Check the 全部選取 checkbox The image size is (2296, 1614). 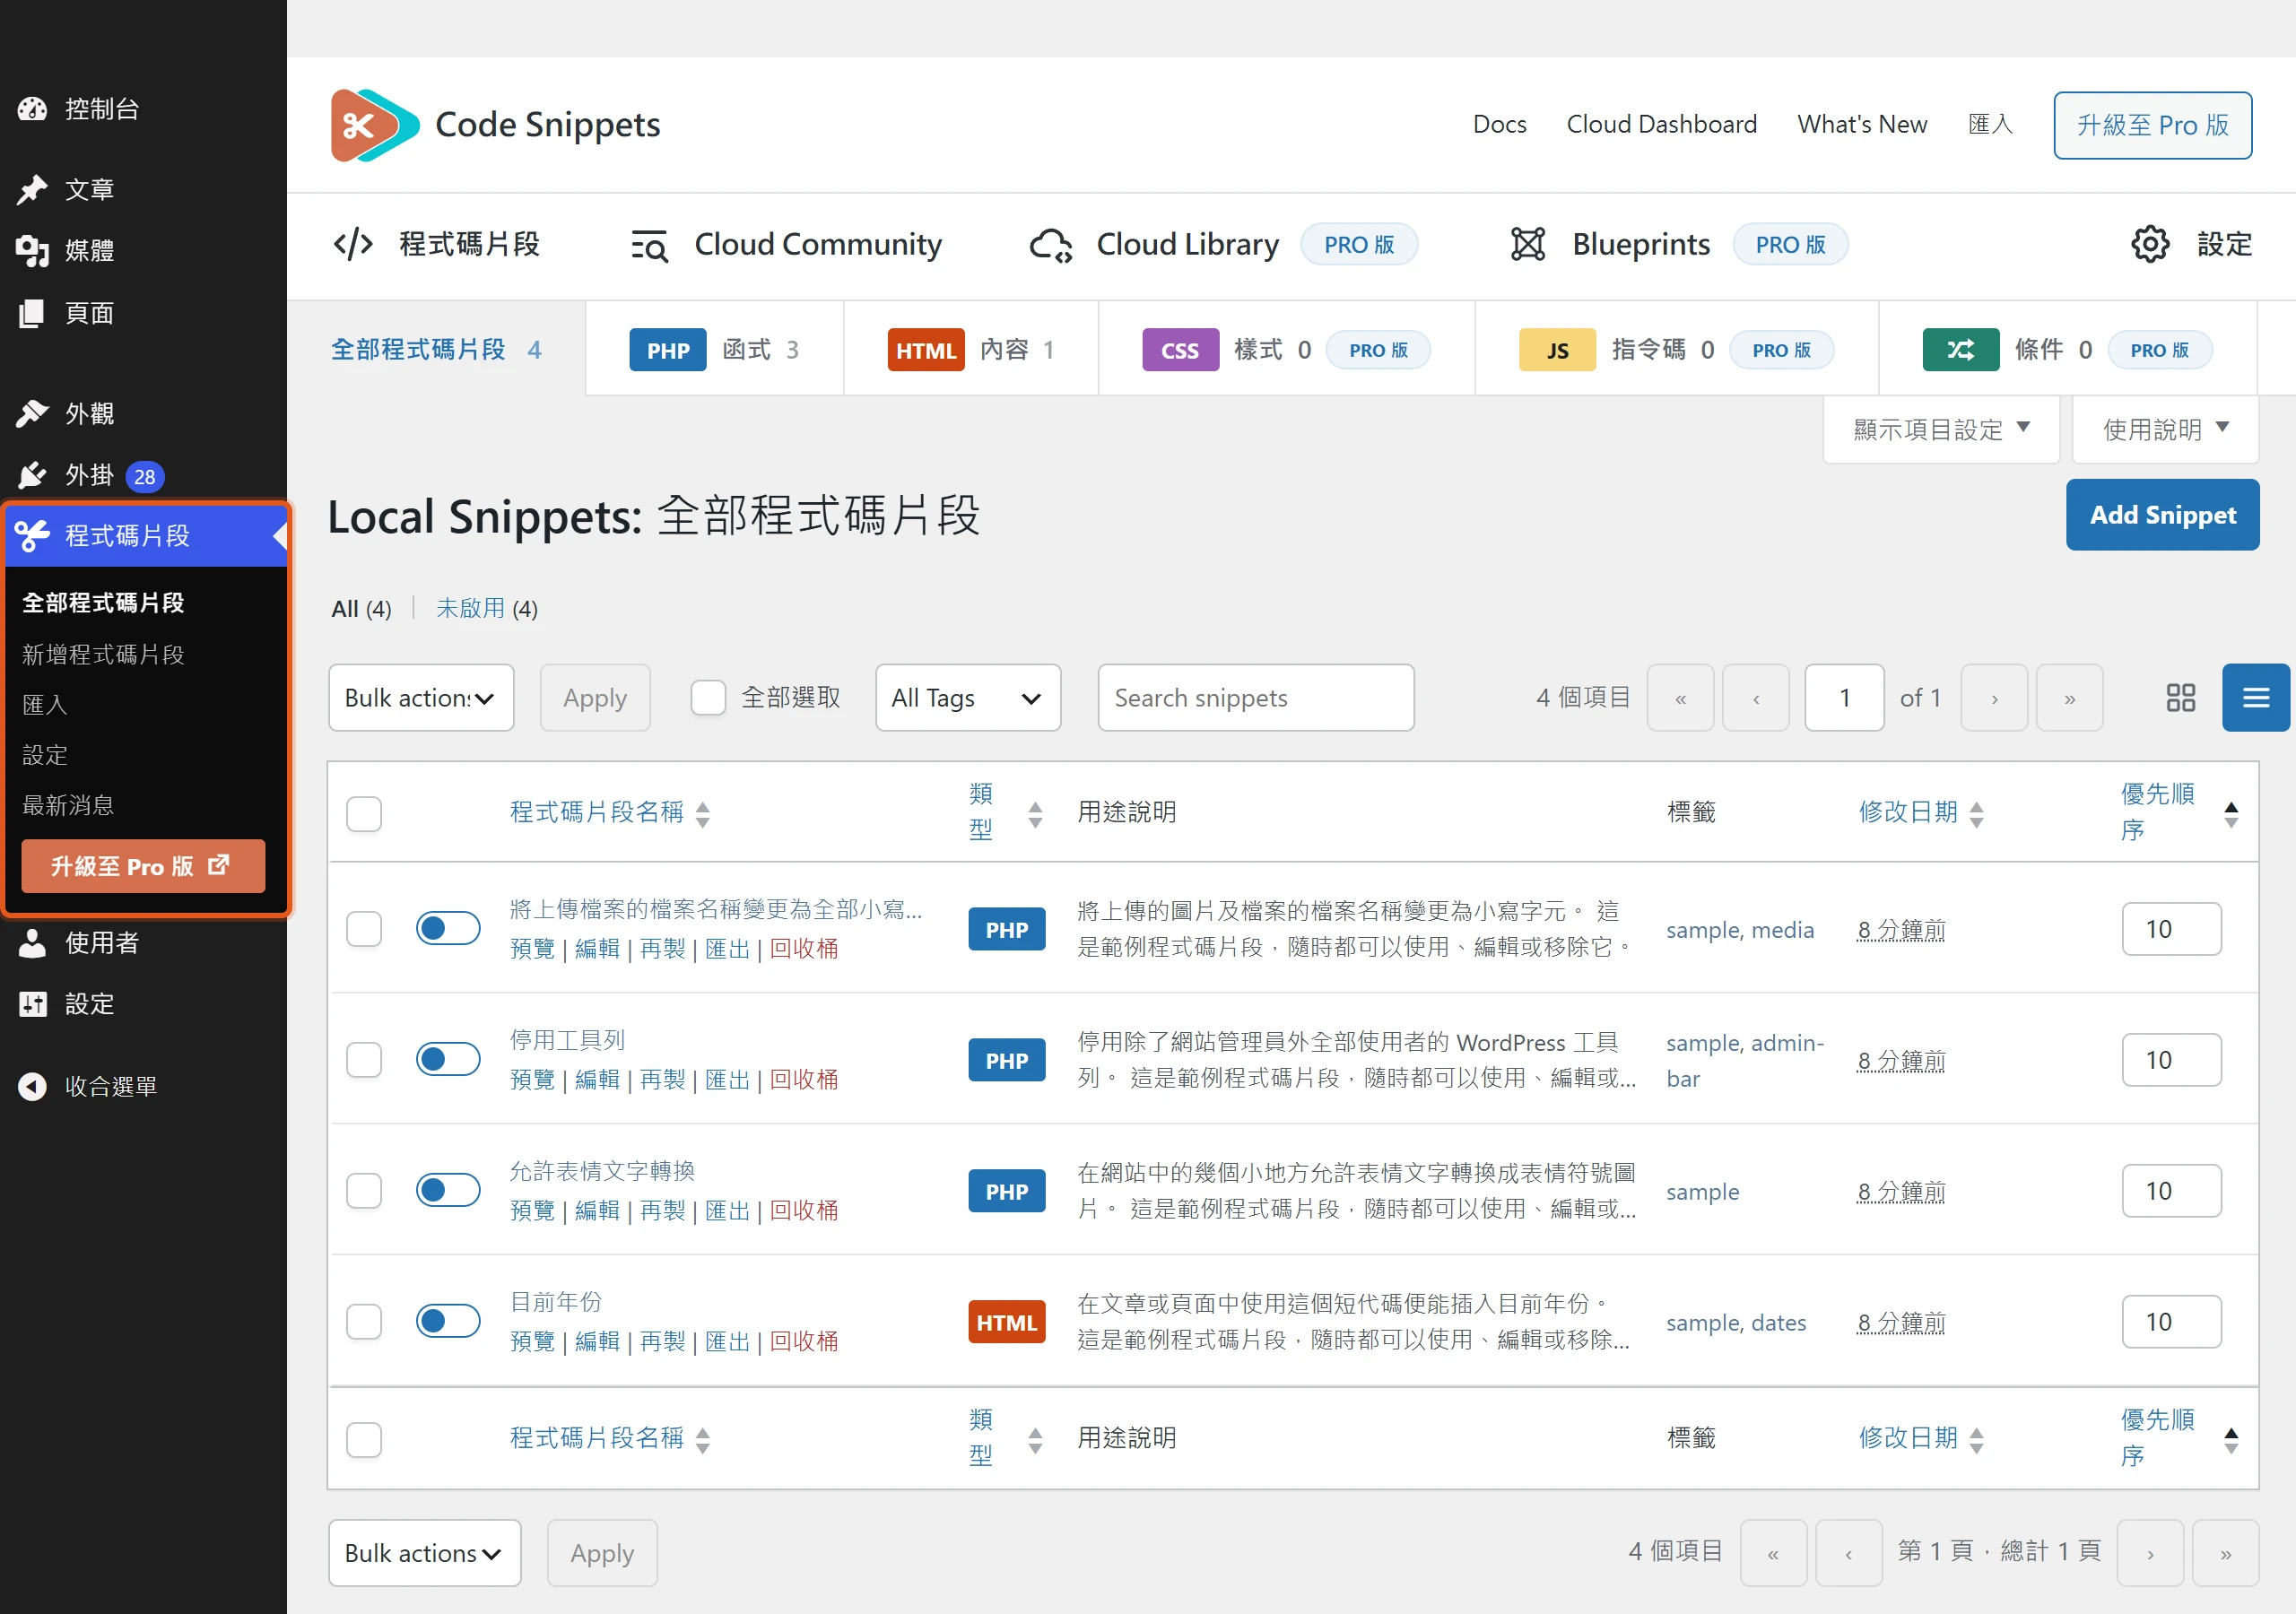pyautogui.click(x=708, y=698)
